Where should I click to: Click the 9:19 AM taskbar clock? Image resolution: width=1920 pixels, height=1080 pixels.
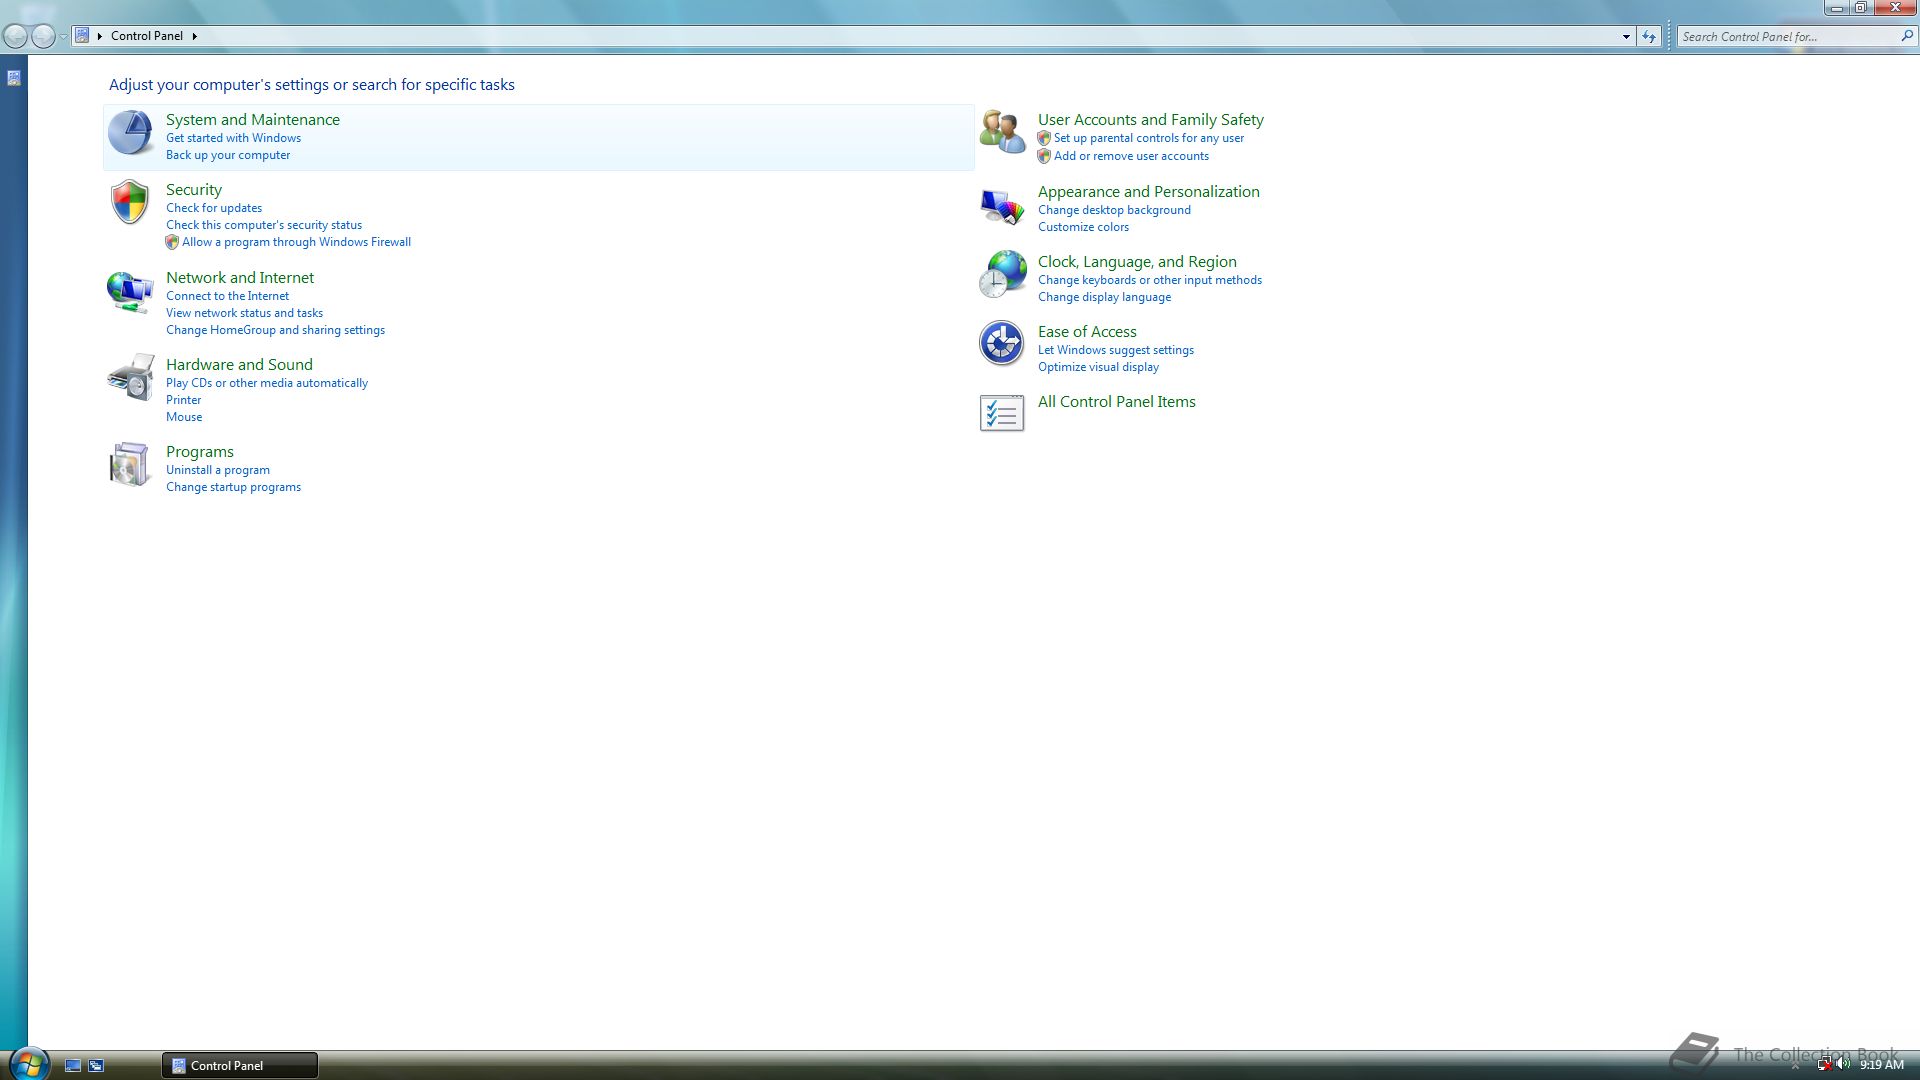[x=1882, y=1065]
